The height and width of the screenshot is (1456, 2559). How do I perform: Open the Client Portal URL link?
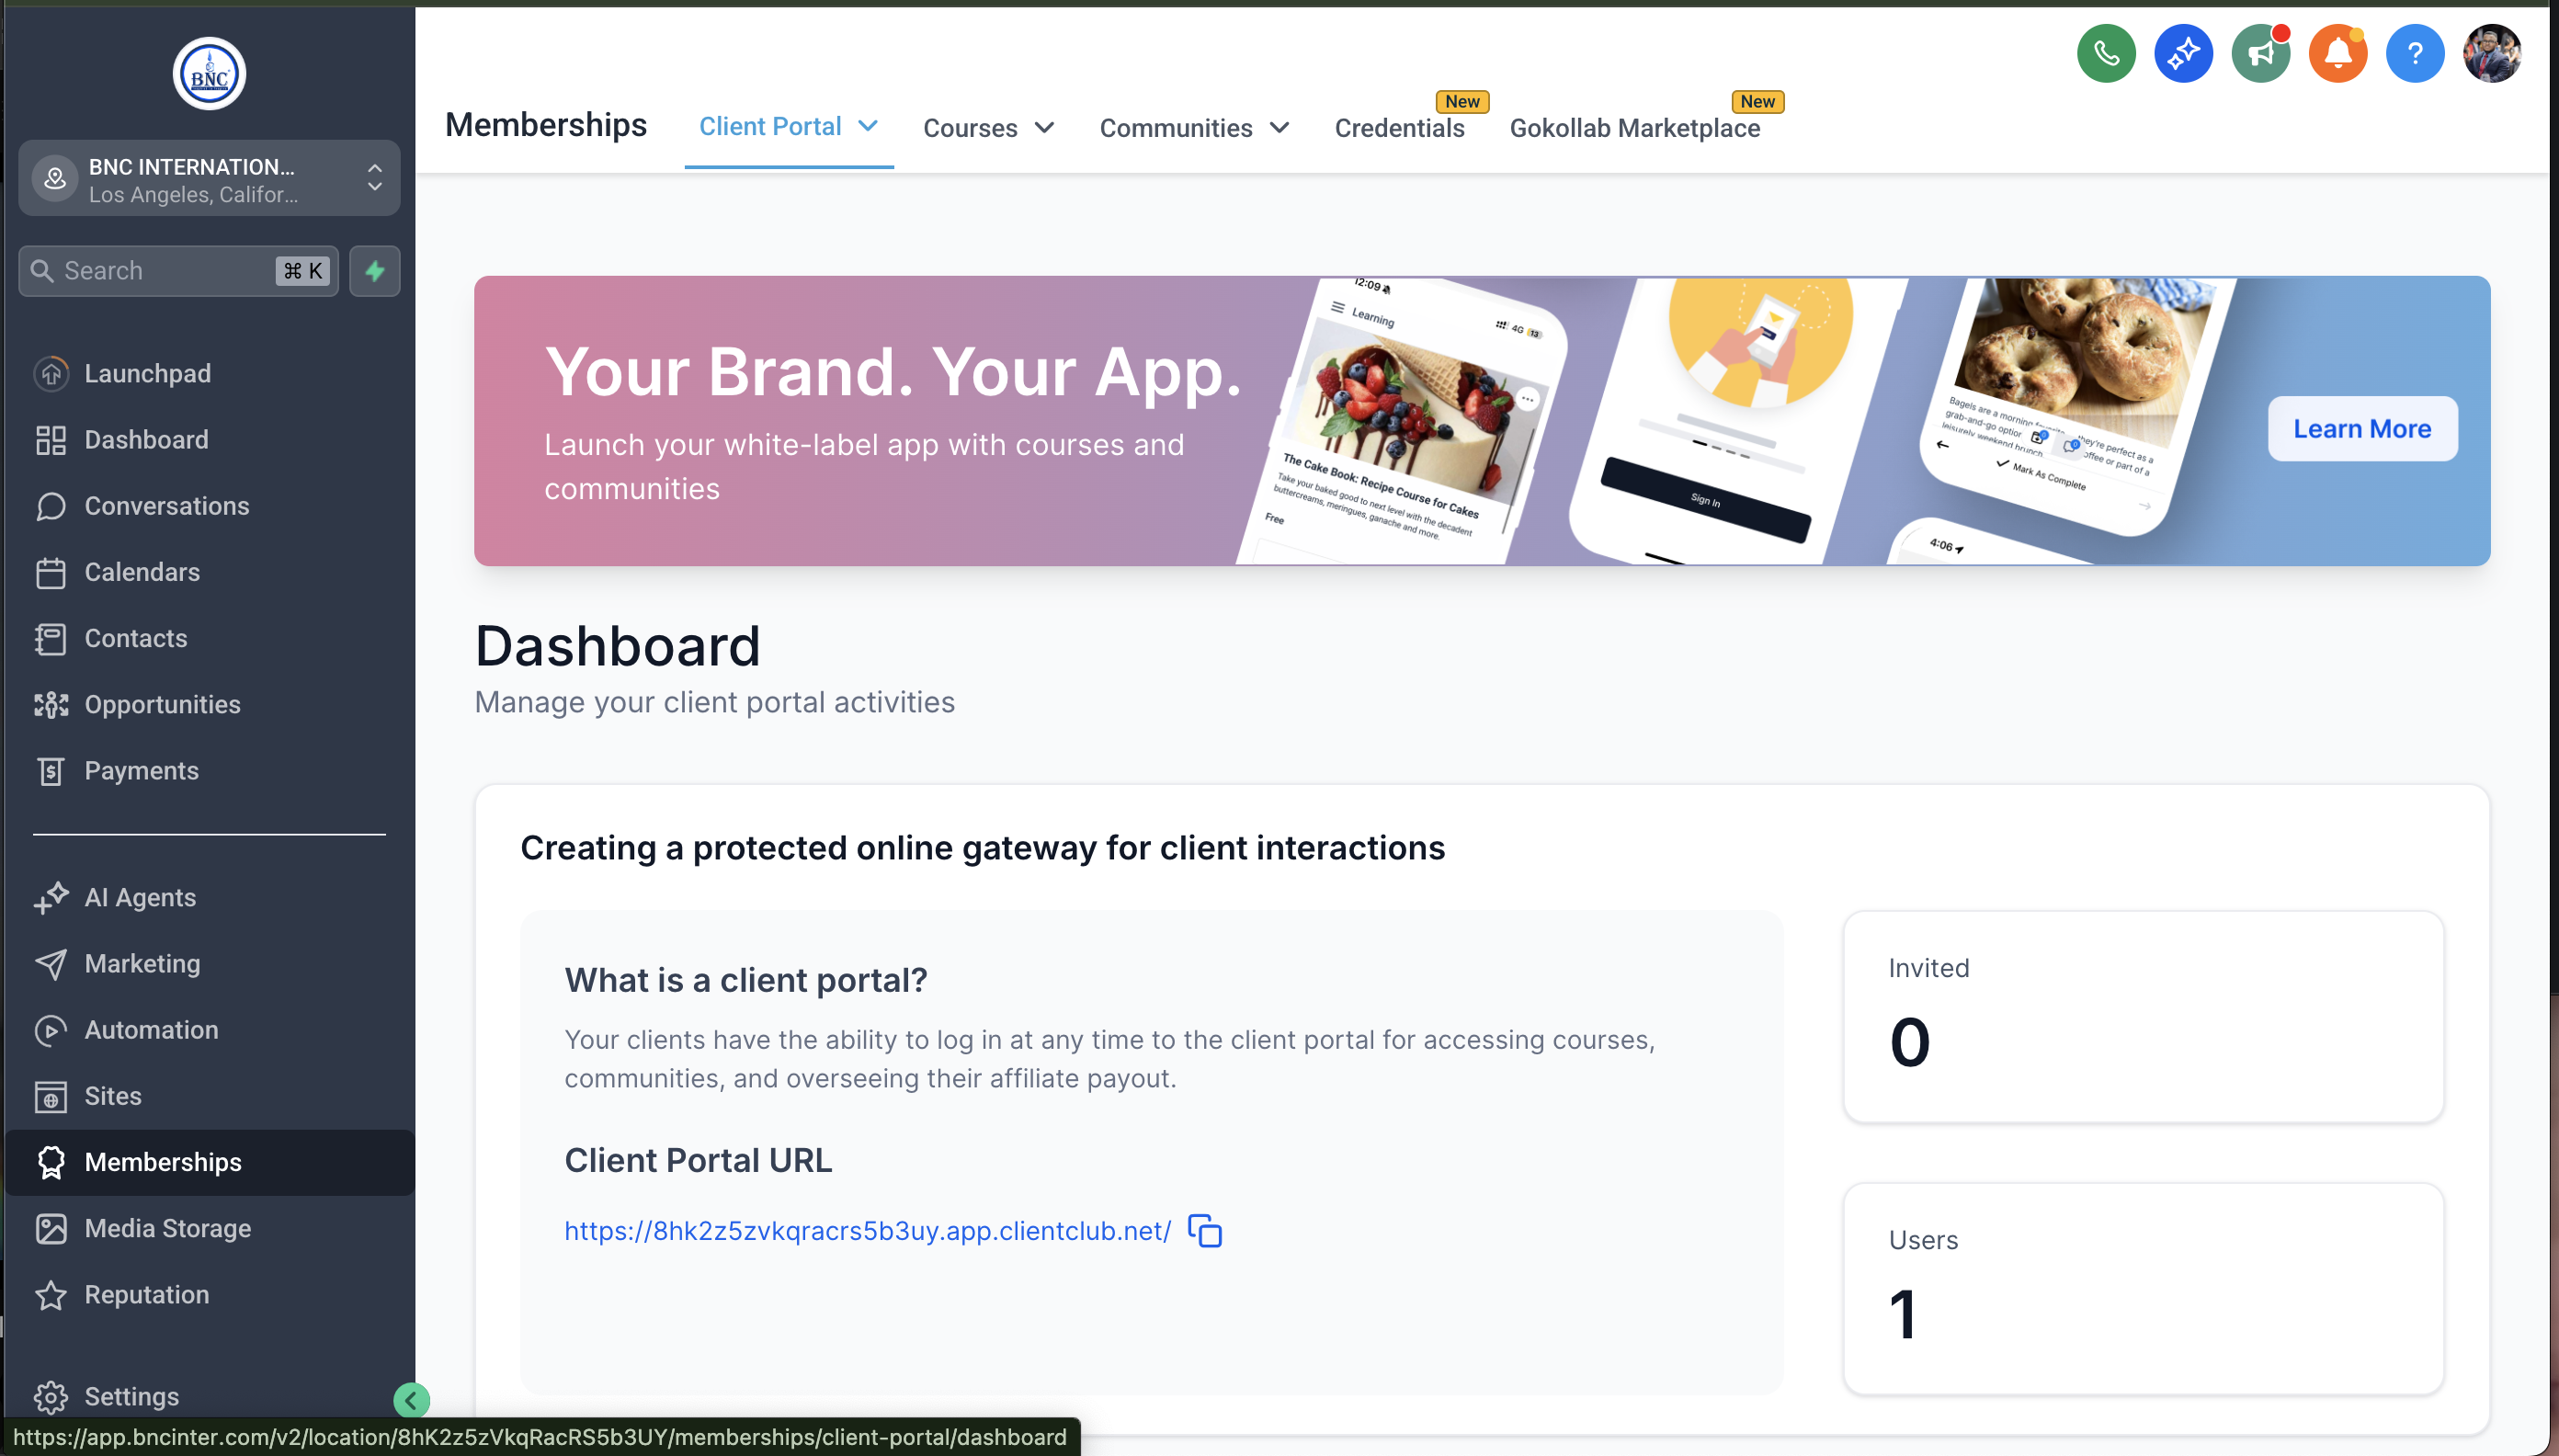(x=867, y=1231)
